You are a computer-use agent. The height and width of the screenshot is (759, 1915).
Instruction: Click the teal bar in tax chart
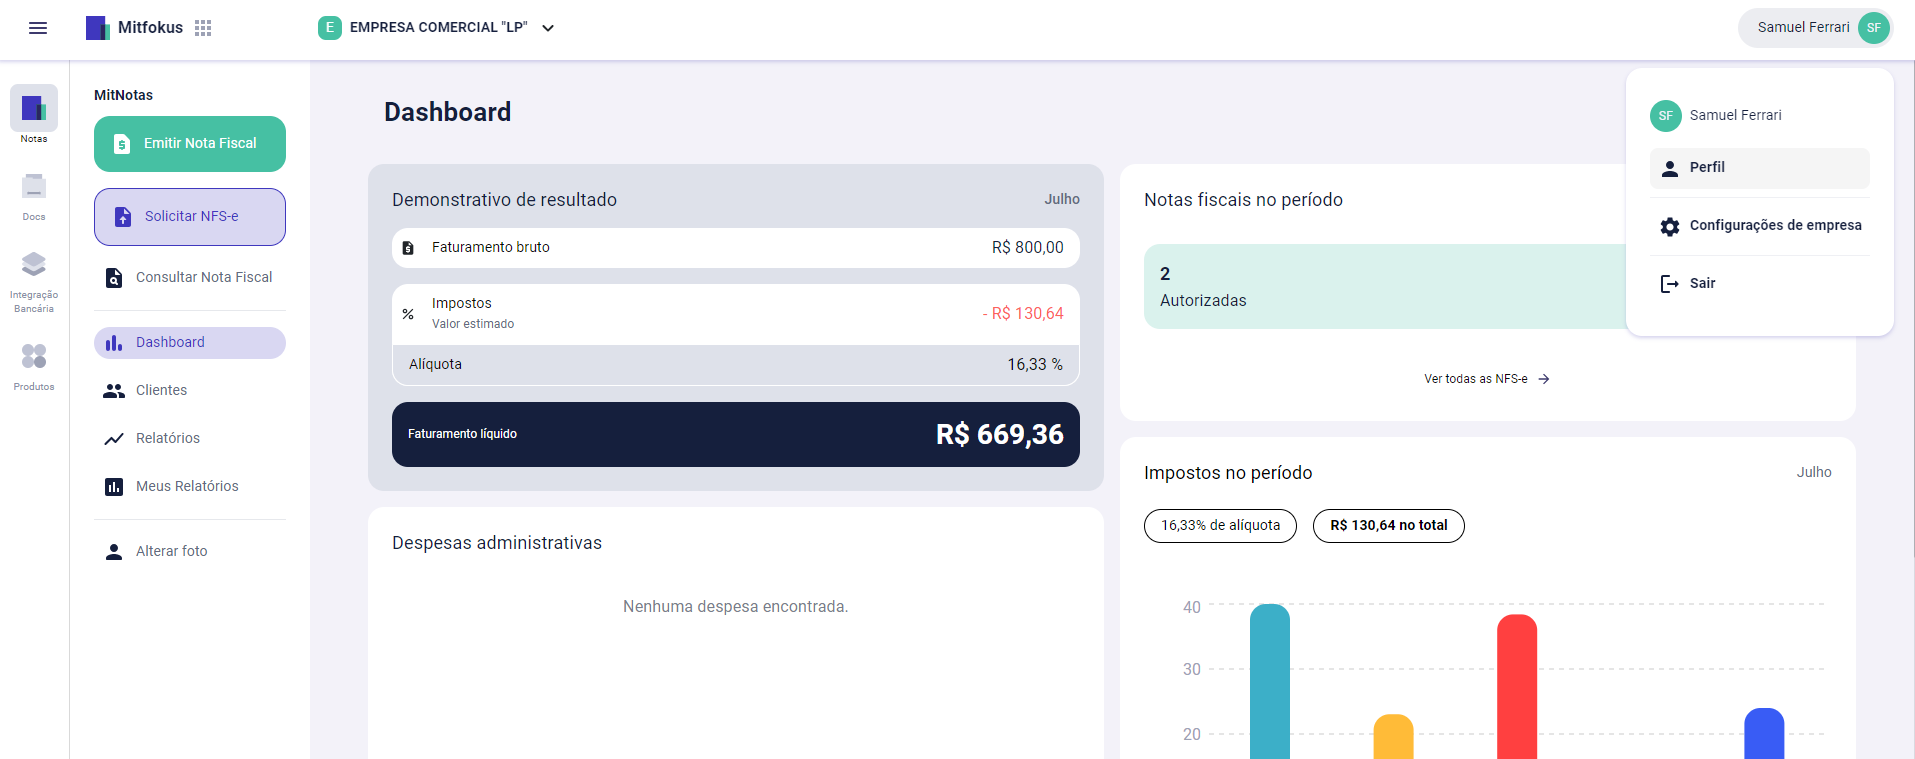[1270, 682]
